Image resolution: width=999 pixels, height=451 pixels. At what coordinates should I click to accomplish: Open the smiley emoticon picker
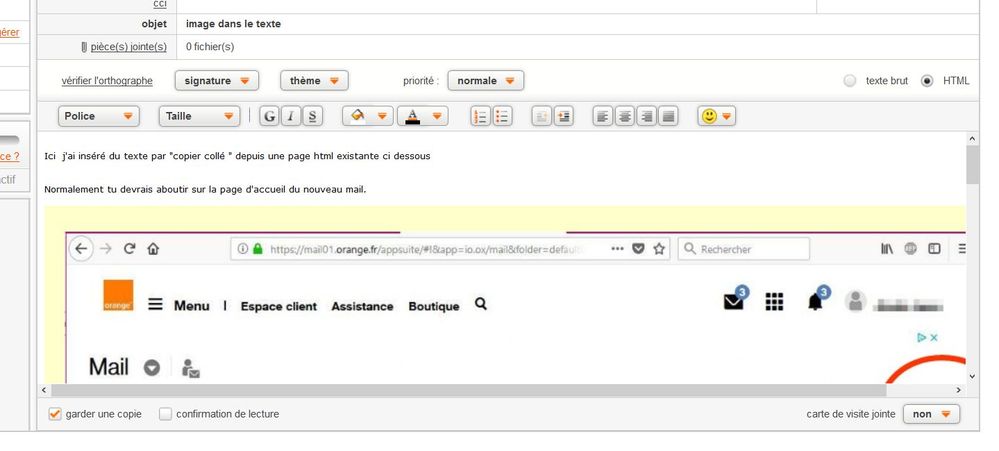(716, 116)
